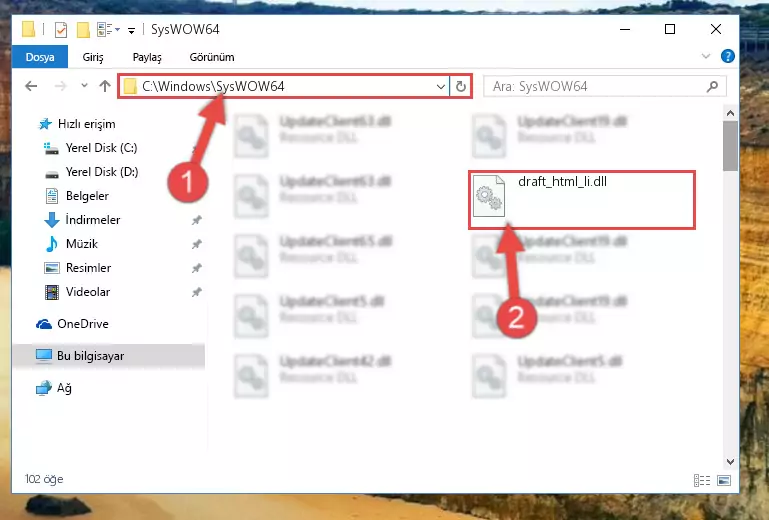Viewport: 769px width, 520px height.
Task: Open the Dosya file menu tab
Action: pos(40,57)
